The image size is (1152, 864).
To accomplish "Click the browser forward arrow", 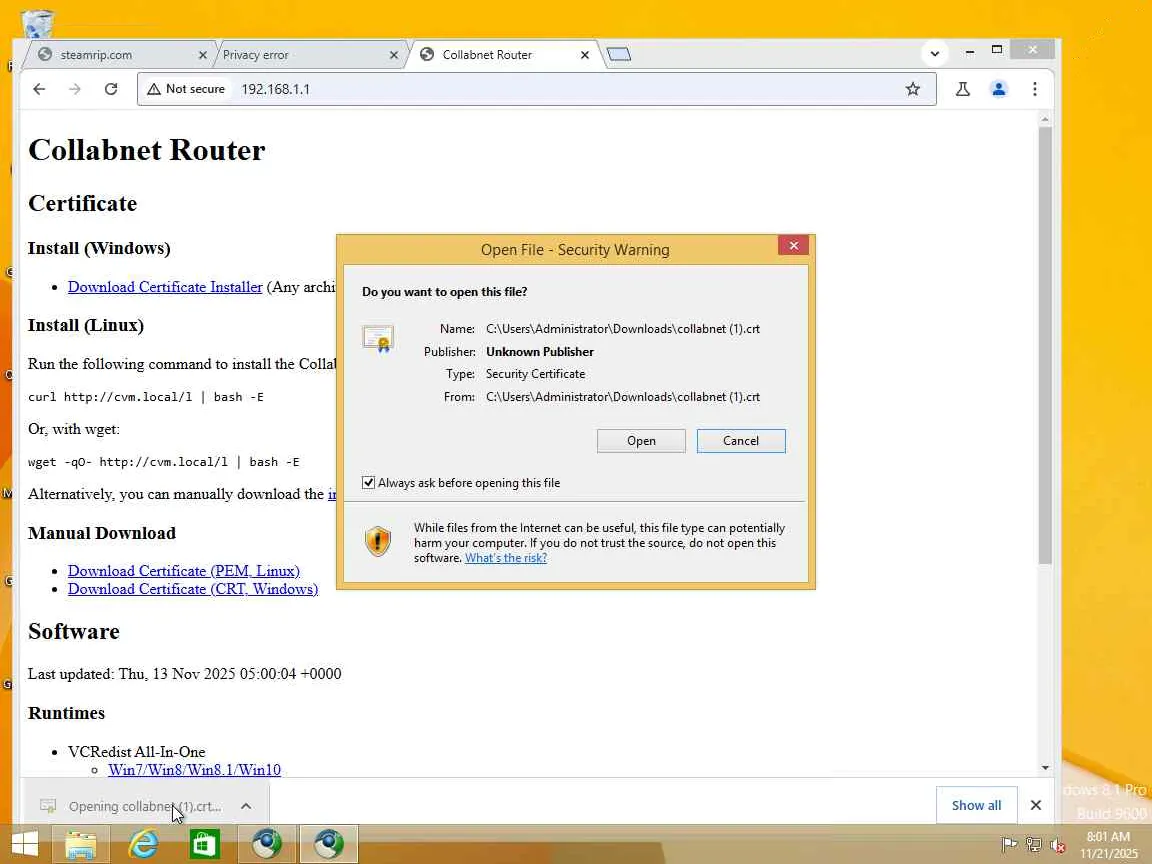I will coord(75,89).
